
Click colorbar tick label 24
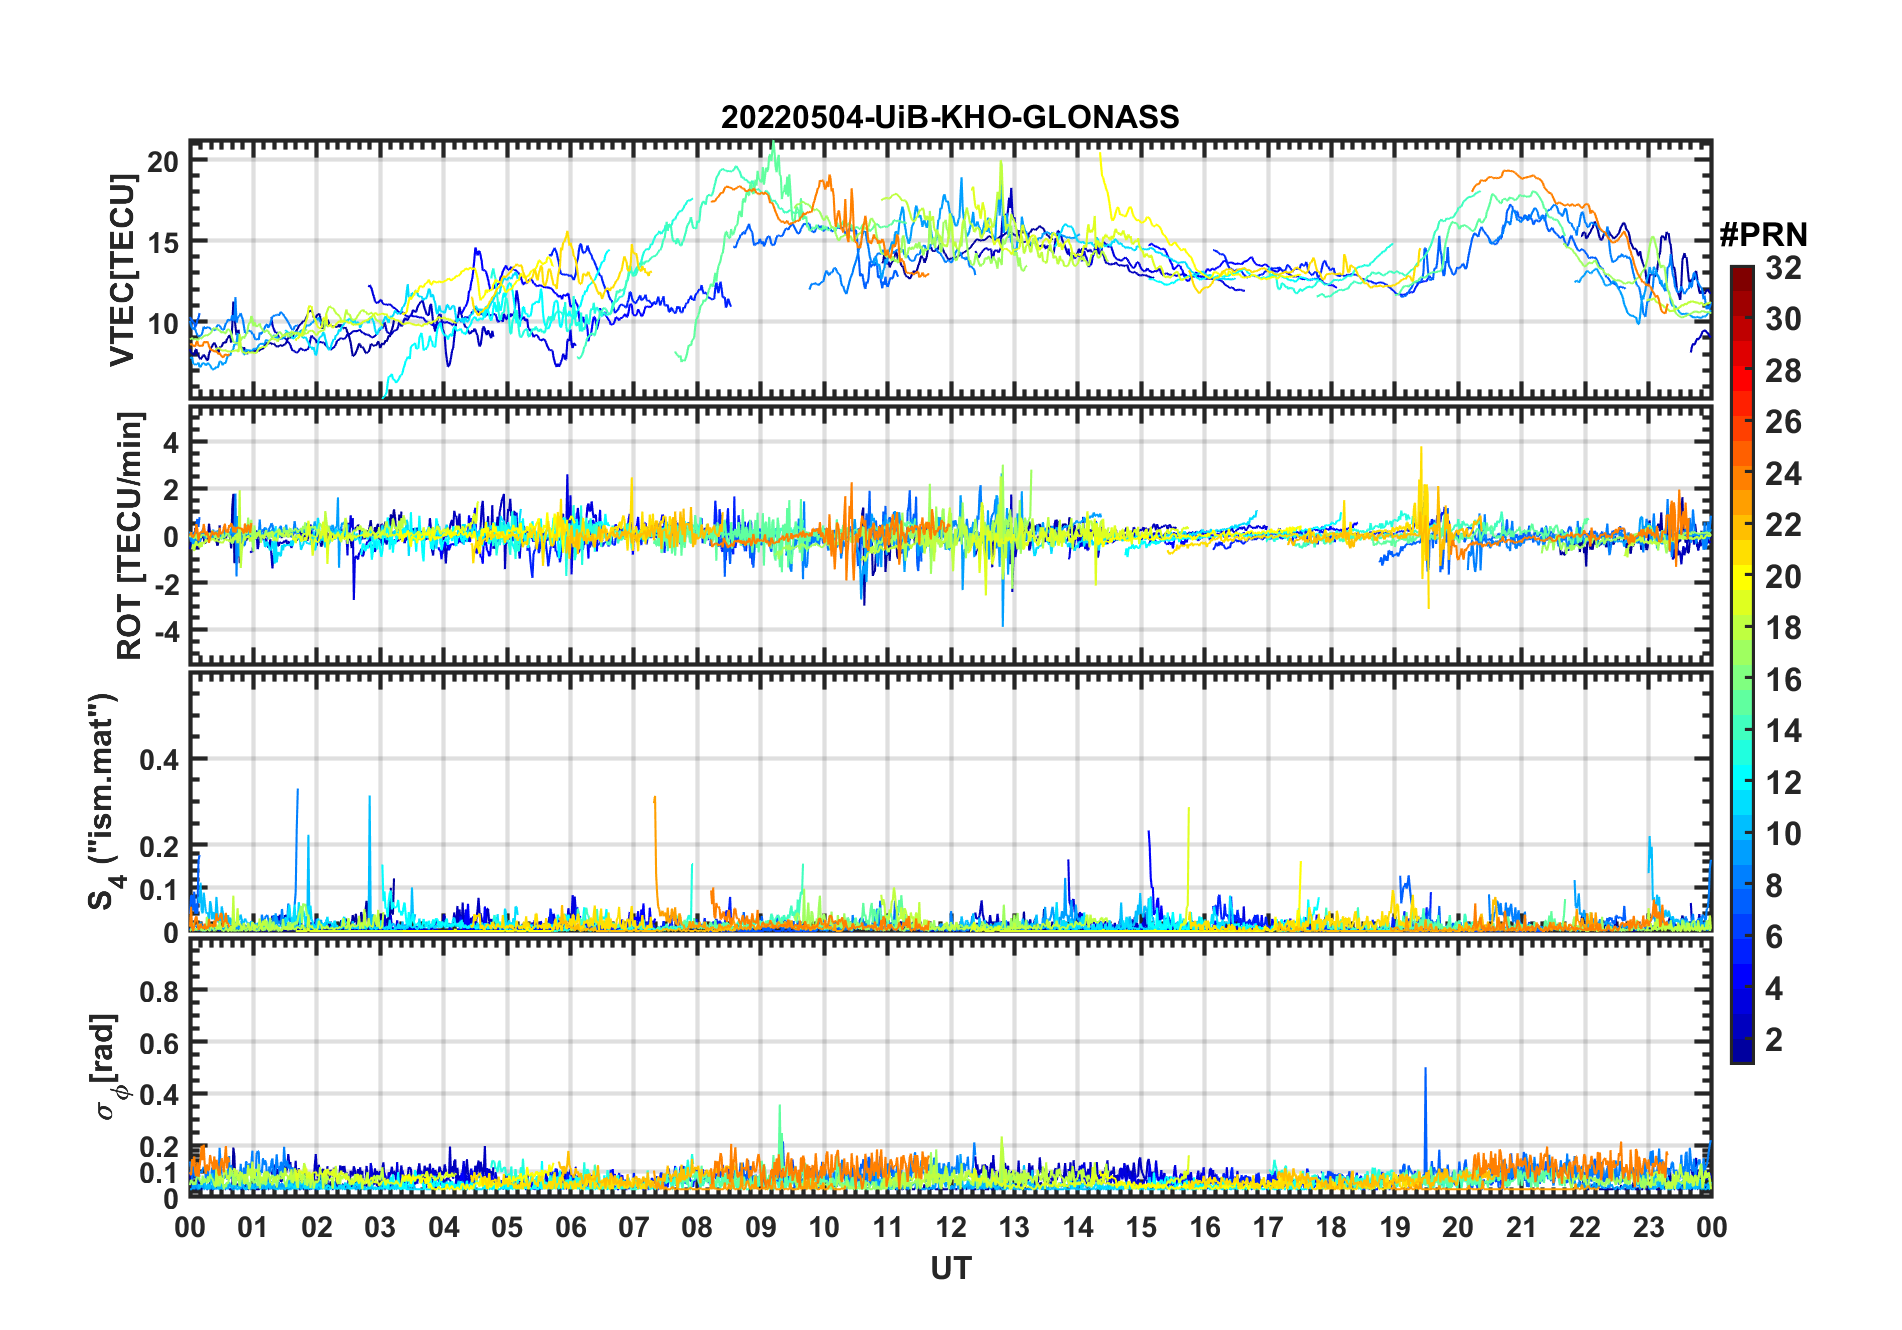pos(1783,473)
